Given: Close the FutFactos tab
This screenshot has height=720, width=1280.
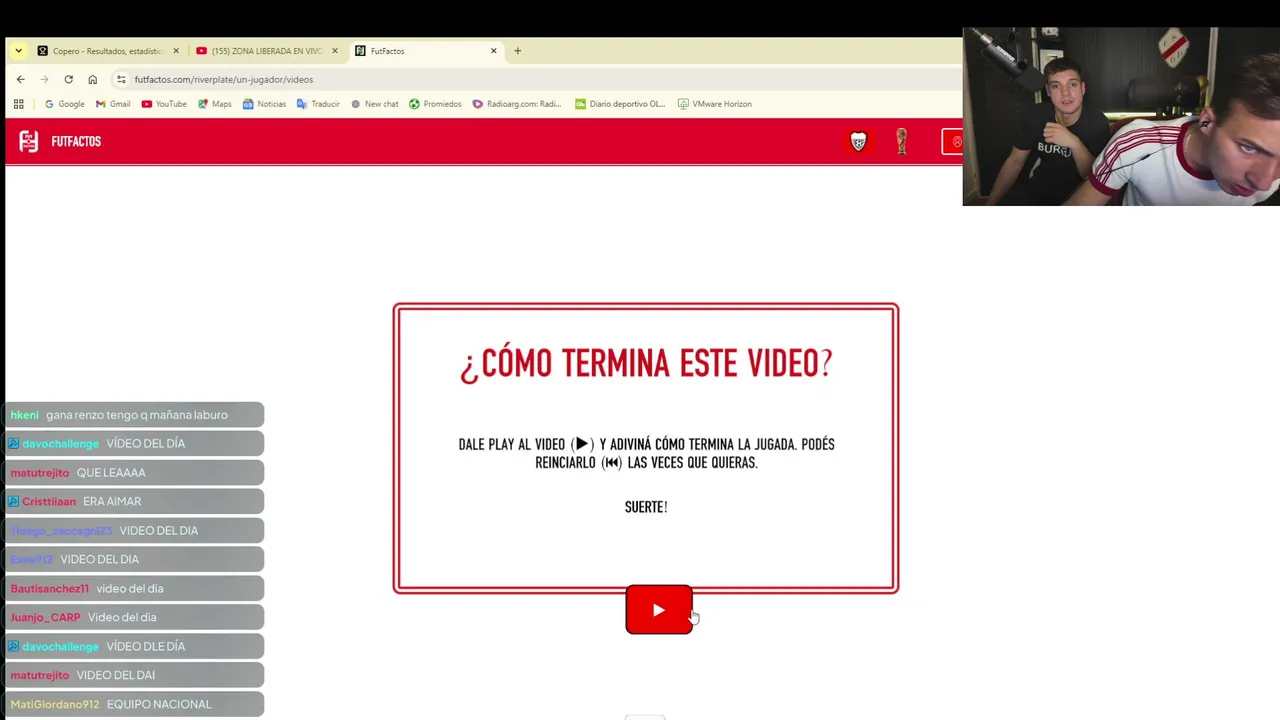Looking at the screenshot, I should [493, 51].
